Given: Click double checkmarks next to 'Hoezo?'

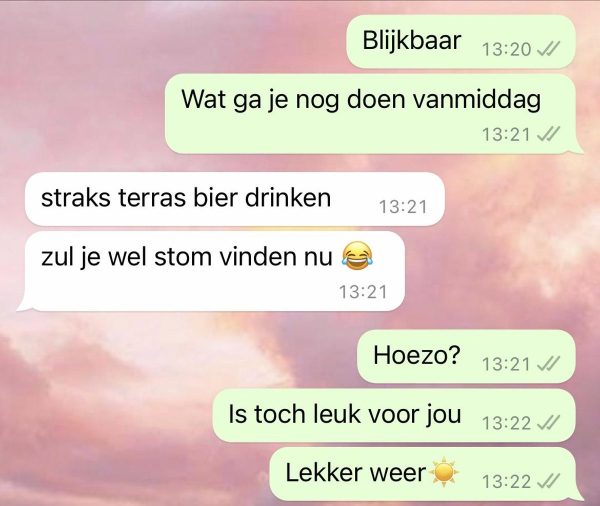Looking at the screenshot, I should click(x=549, y=364).
